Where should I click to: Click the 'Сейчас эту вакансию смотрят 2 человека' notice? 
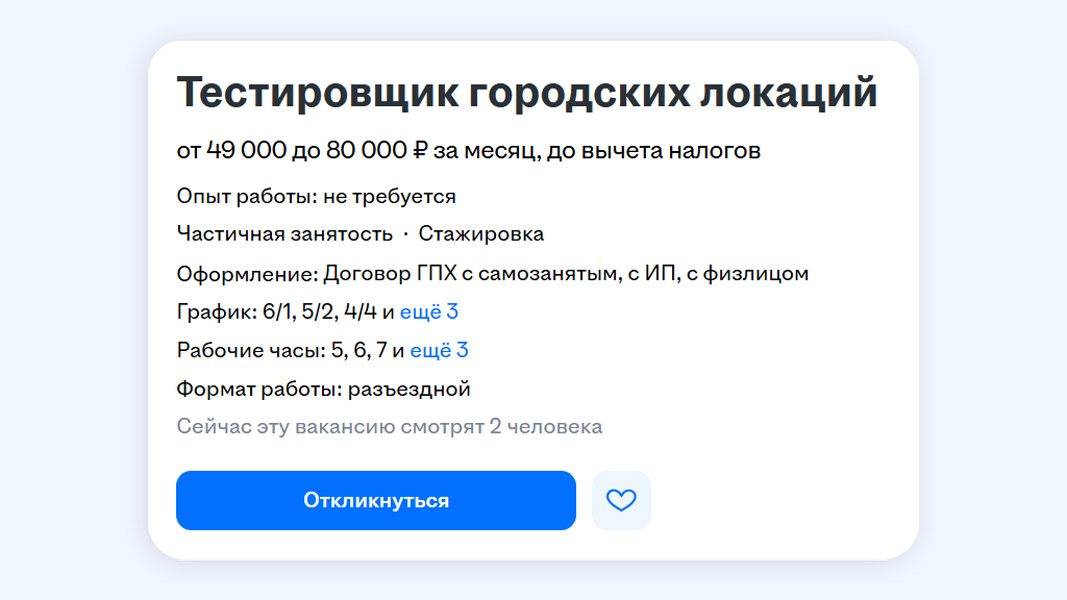pos(389,427)
